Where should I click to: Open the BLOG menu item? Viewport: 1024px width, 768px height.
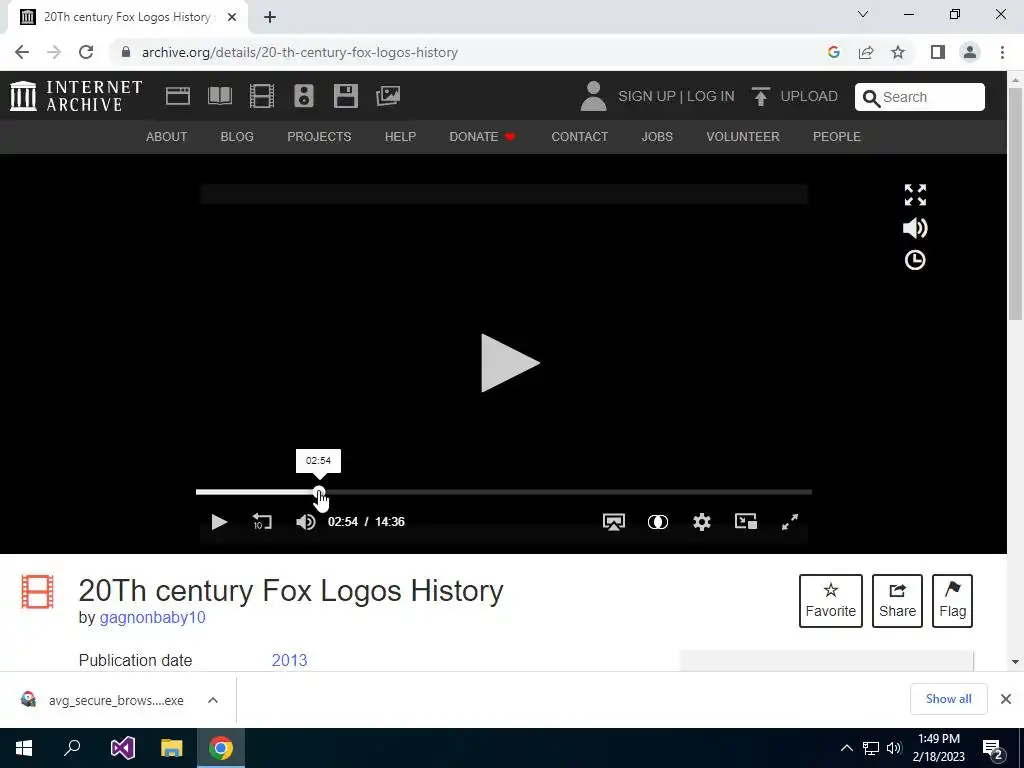(237, 136)
